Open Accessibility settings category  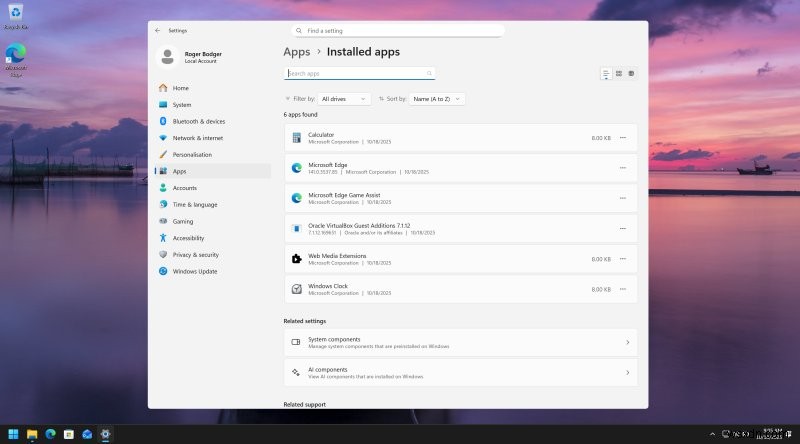213,238
